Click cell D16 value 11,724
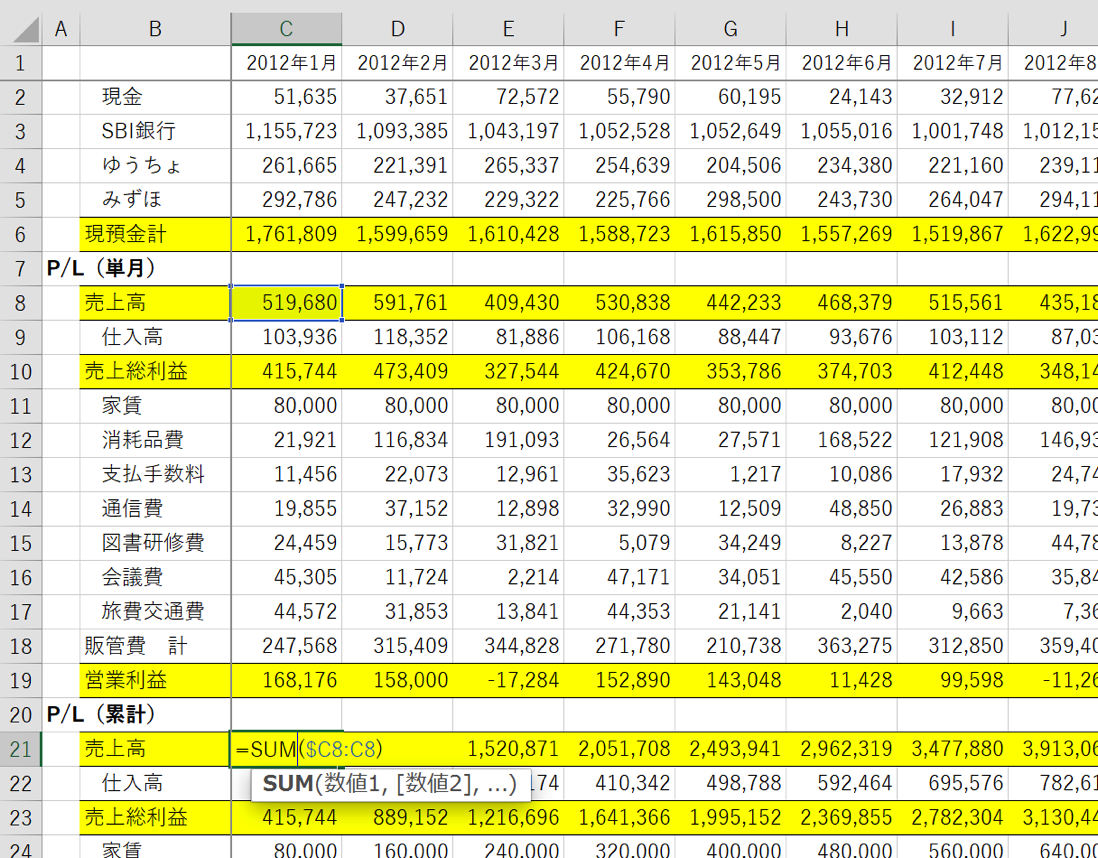 398,577
